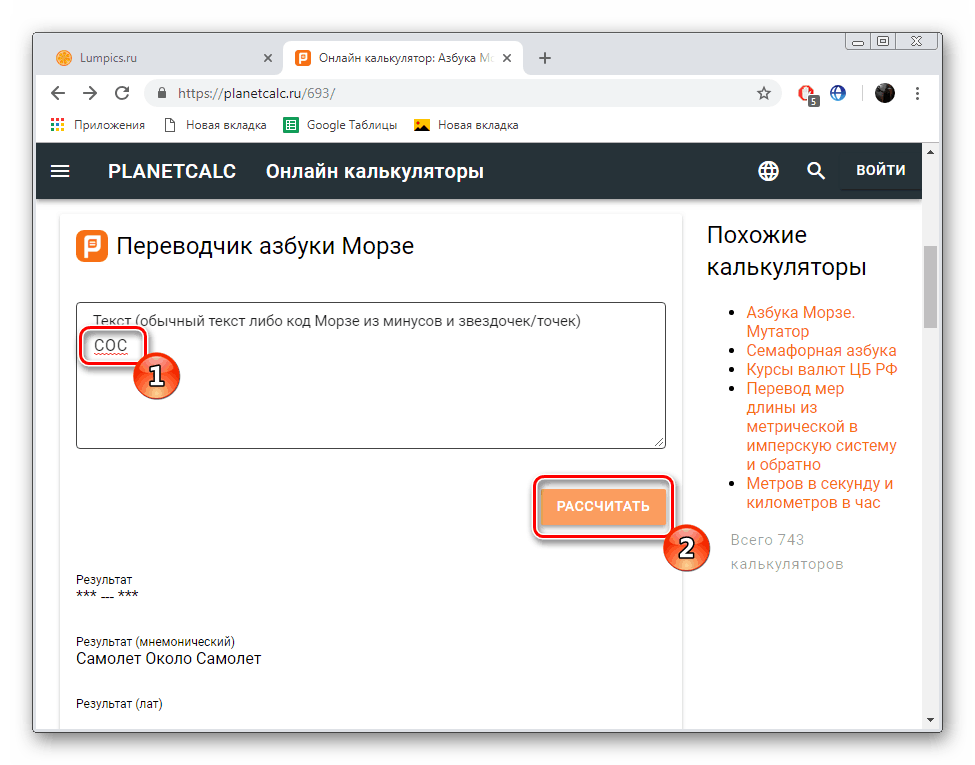Open the Курсы валют ЦБ РФ link
This screenshot has width=975, height=765.
coord(821,369)
